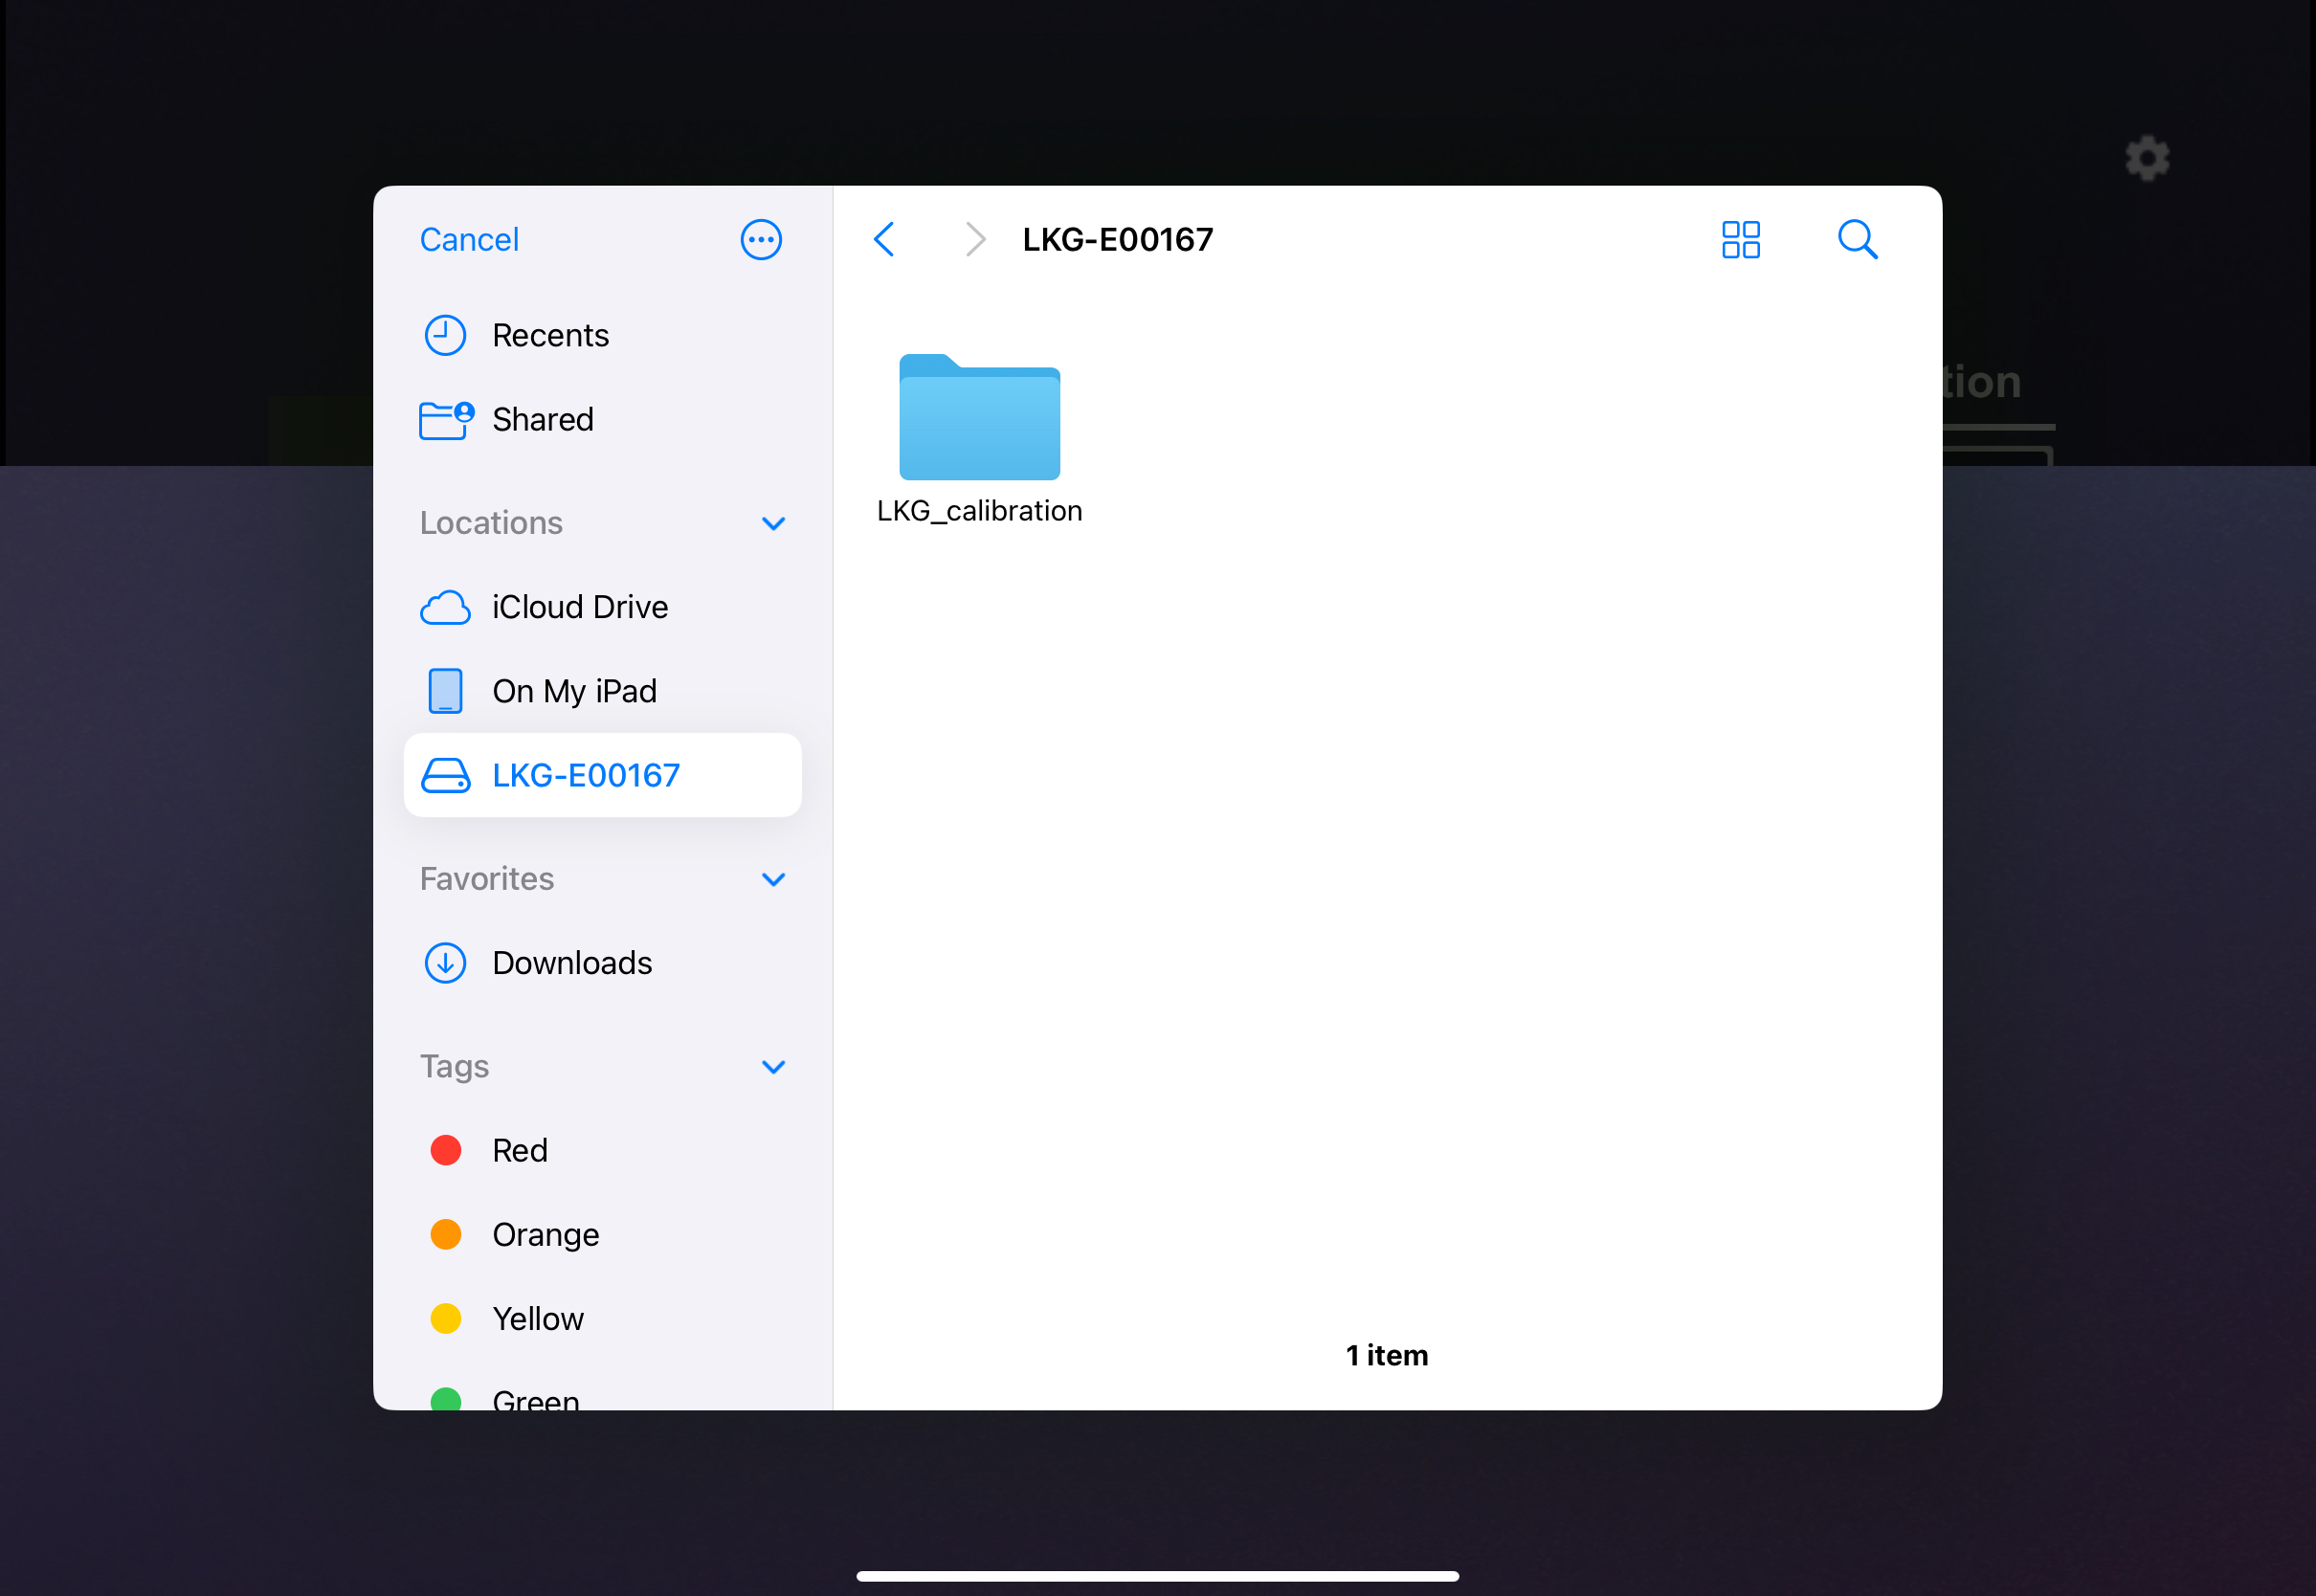
Task: Collapse the Tags section
Action: 773,1067
